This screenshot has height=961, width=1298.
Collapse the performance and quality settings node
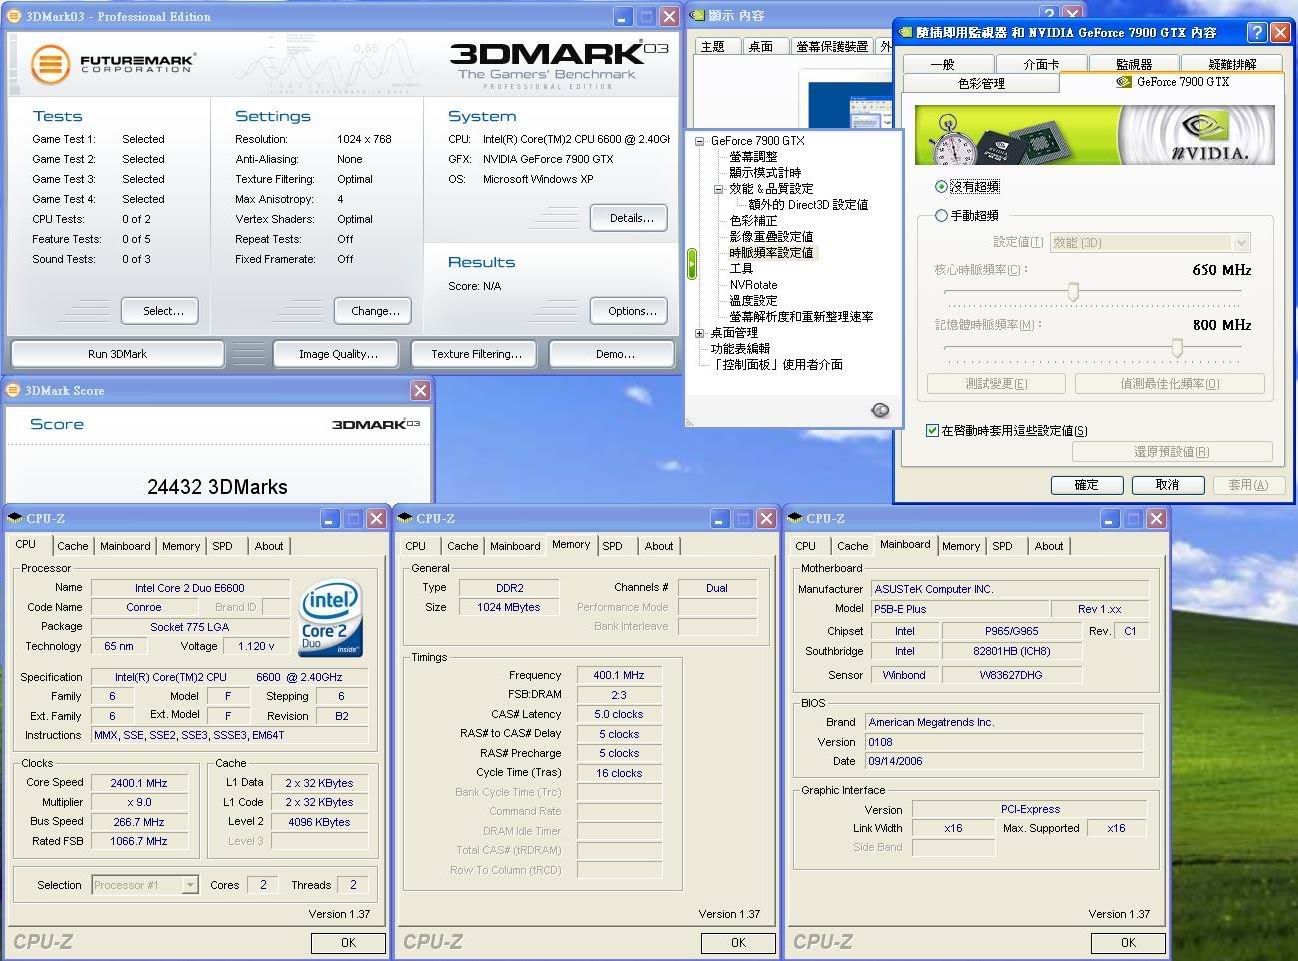tap(719, 189)
